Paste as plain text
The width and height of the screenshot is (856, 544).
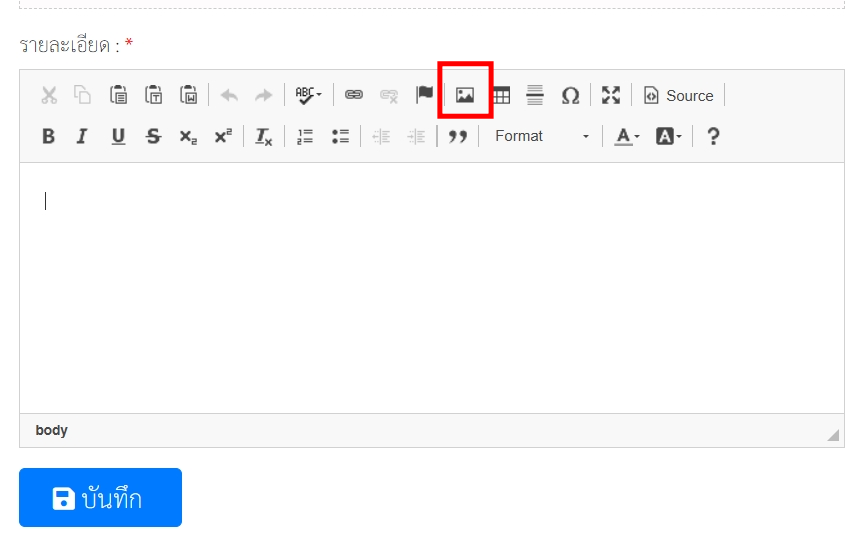click(154, 95)
